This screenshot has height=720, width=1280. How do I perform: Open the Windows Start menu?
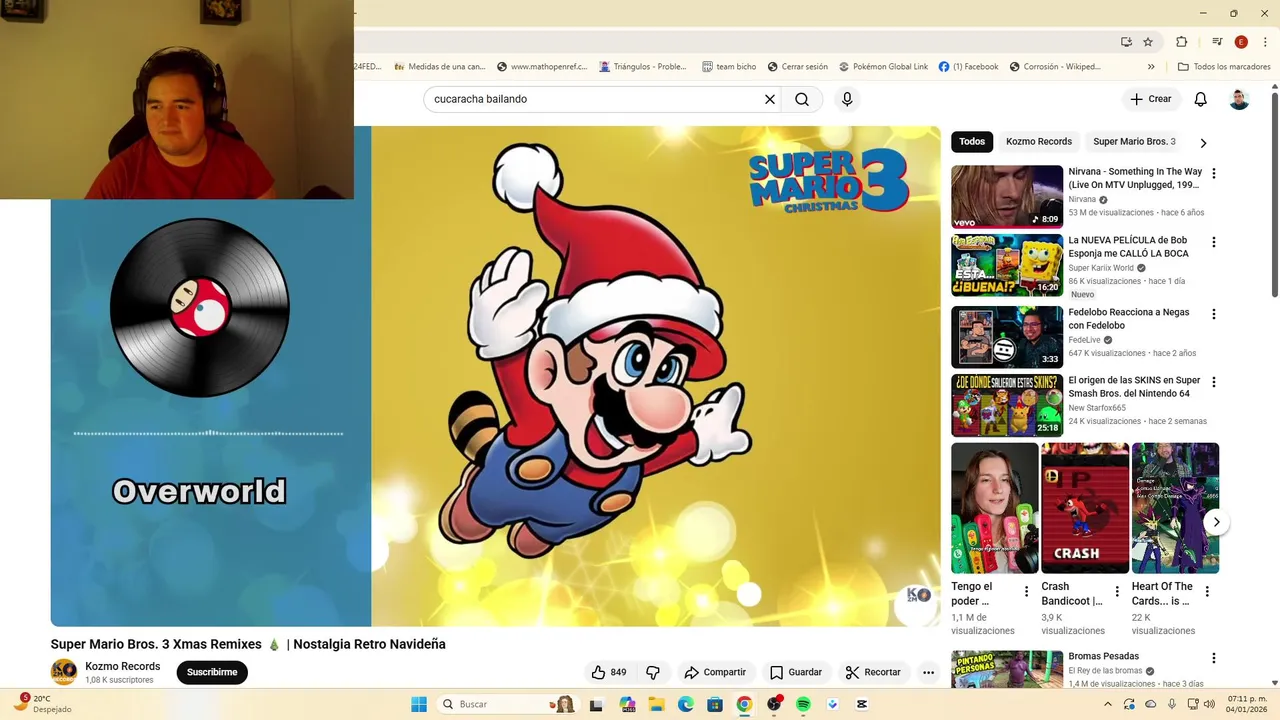419,704
